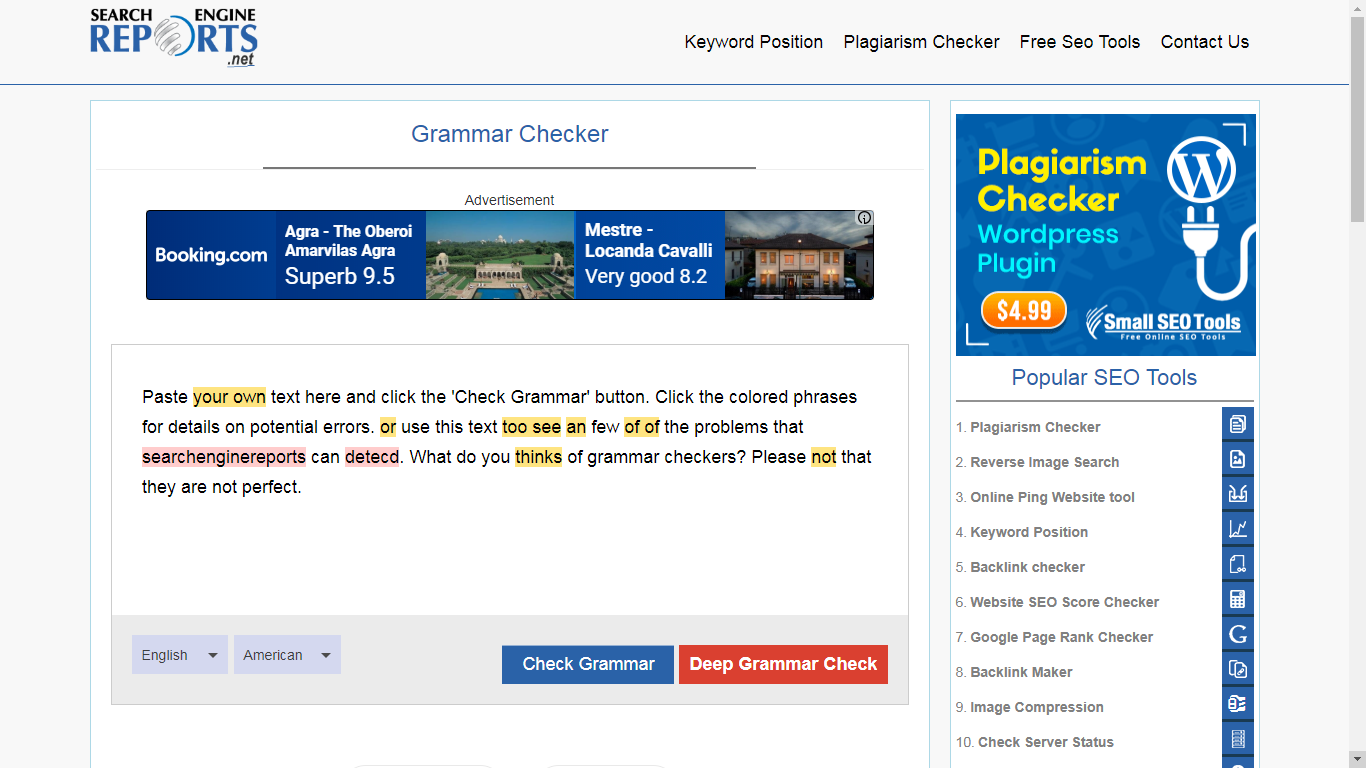
Task: Click the Booking.com logo in ad
Action: (211, 255)
